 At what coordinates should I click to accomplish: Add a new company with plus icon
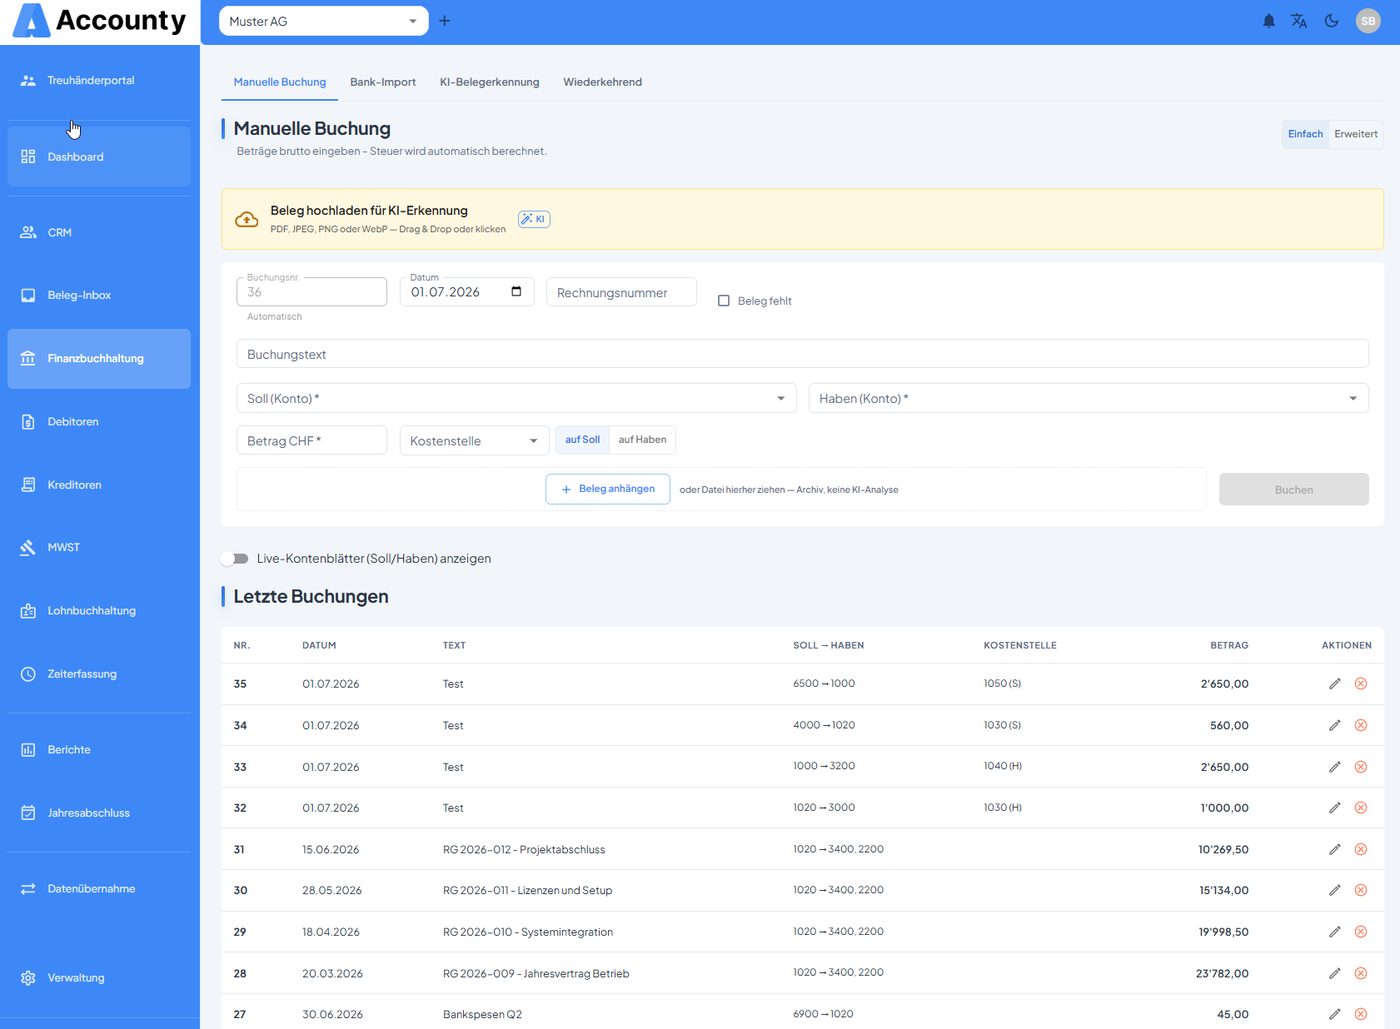(444, 21)
